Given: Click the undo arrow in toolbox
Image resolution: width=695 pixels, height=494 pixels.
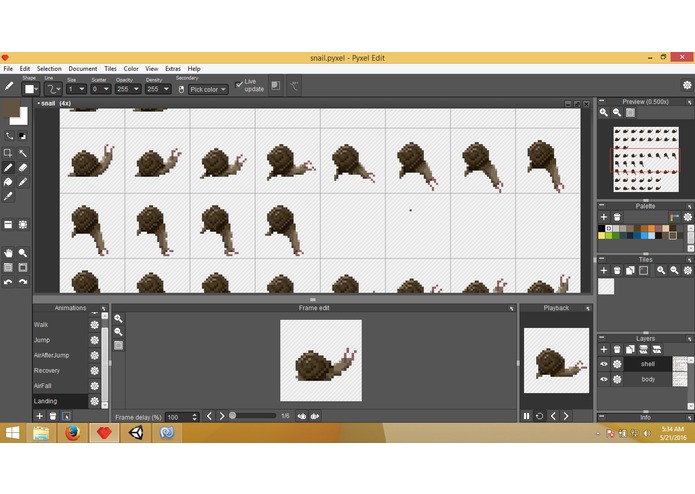Looking at the screenshot, I should point(8,281).
